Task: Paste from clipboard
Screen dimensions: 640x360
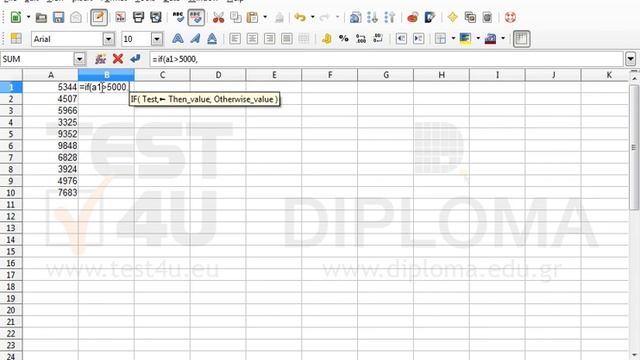Action: tap(253, 18)
